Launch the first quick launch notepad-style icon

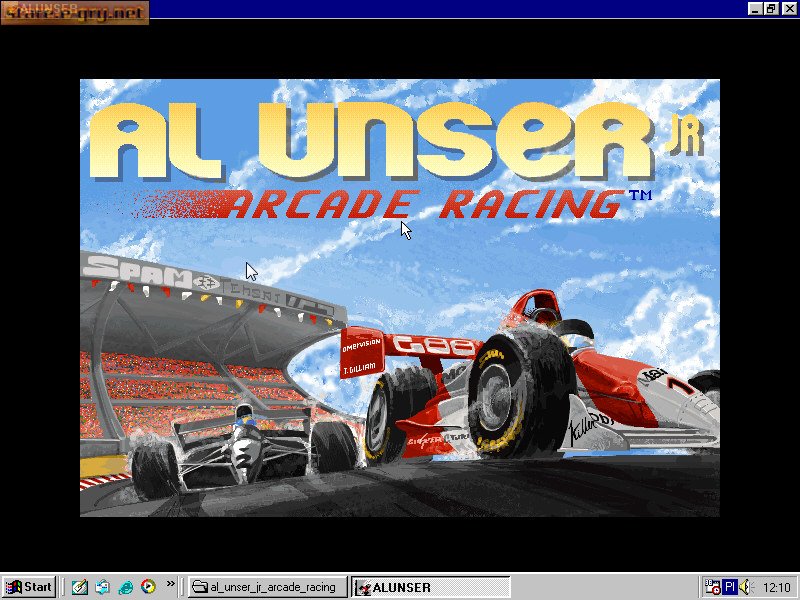point(79,587)
